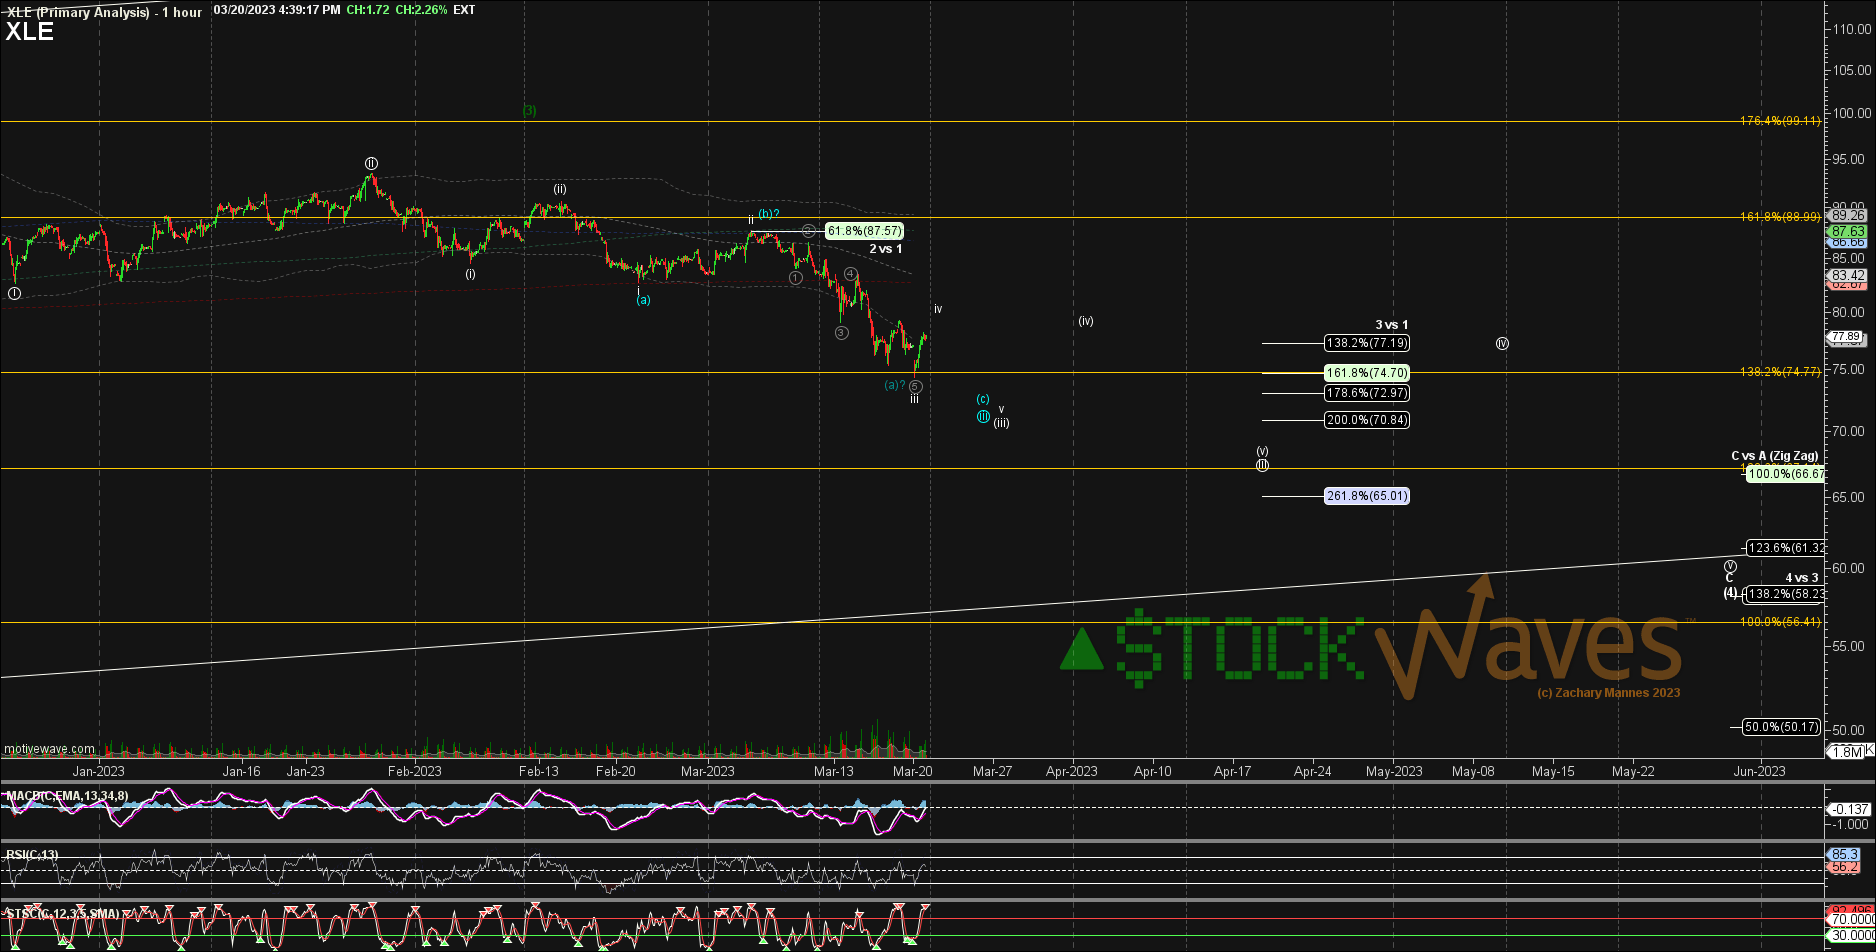Select the MACD(C,EMA,13,34,8) indicator label
The image size is (1876, 952).
point(67,794)
